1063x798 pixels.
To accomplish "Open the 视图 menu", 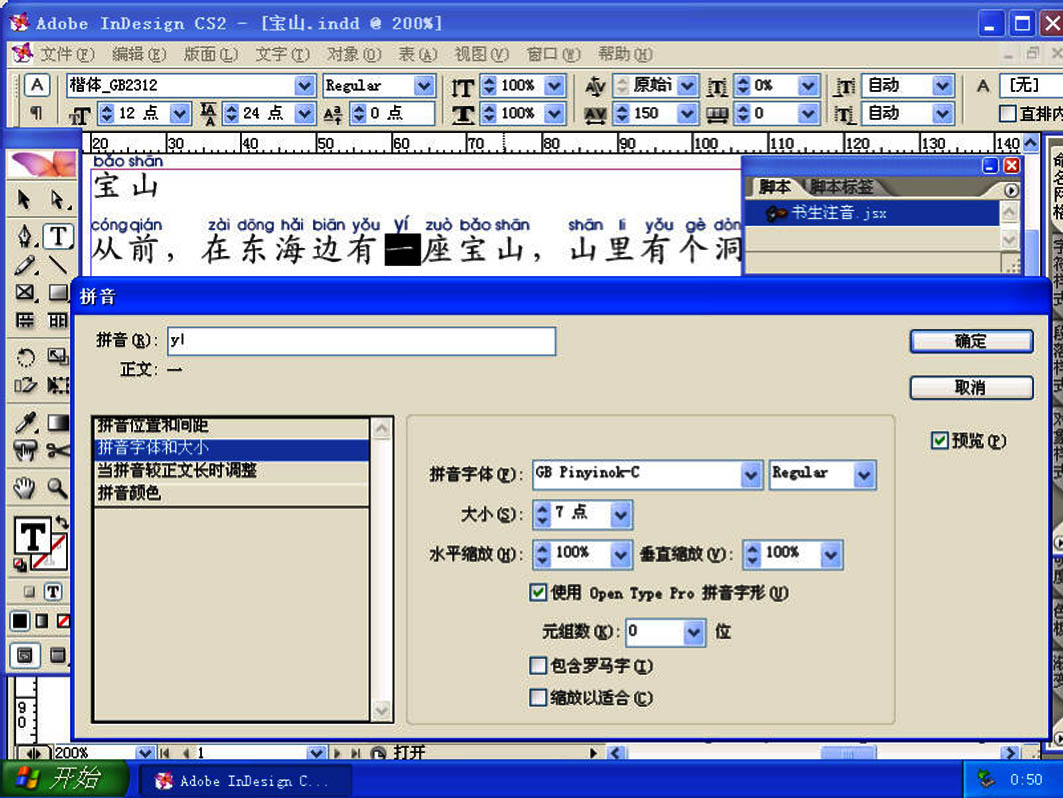I will (x=481, y=54).
